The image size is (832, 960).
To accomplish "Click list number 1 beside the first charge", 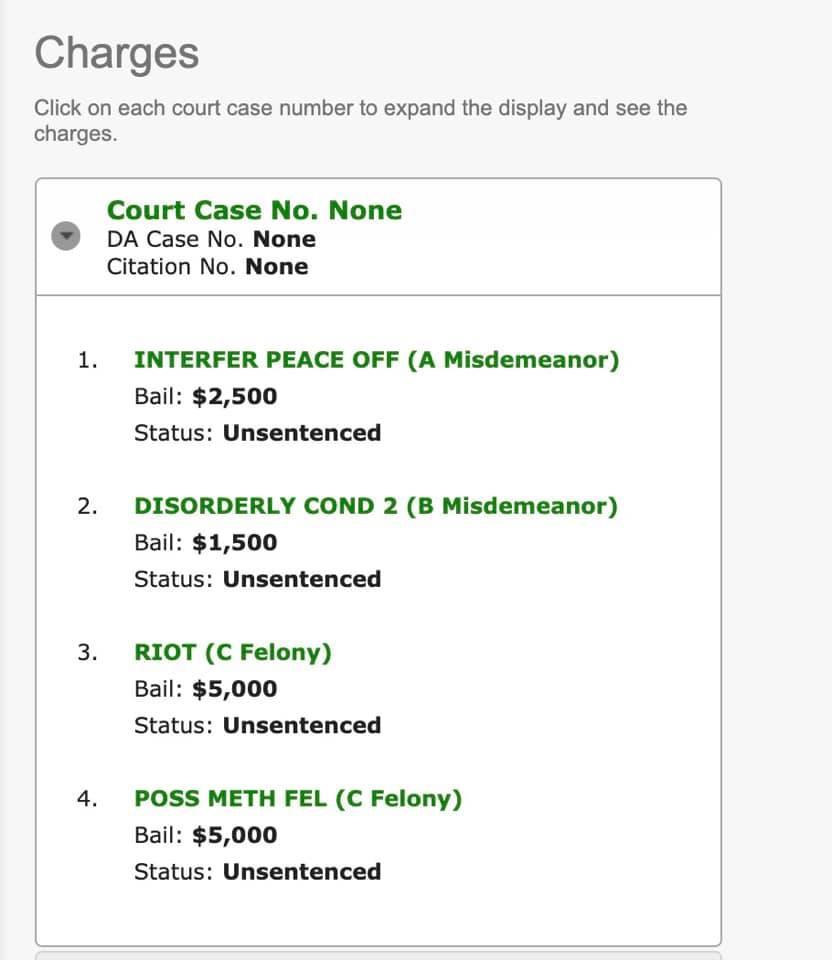I will [87, 360].
